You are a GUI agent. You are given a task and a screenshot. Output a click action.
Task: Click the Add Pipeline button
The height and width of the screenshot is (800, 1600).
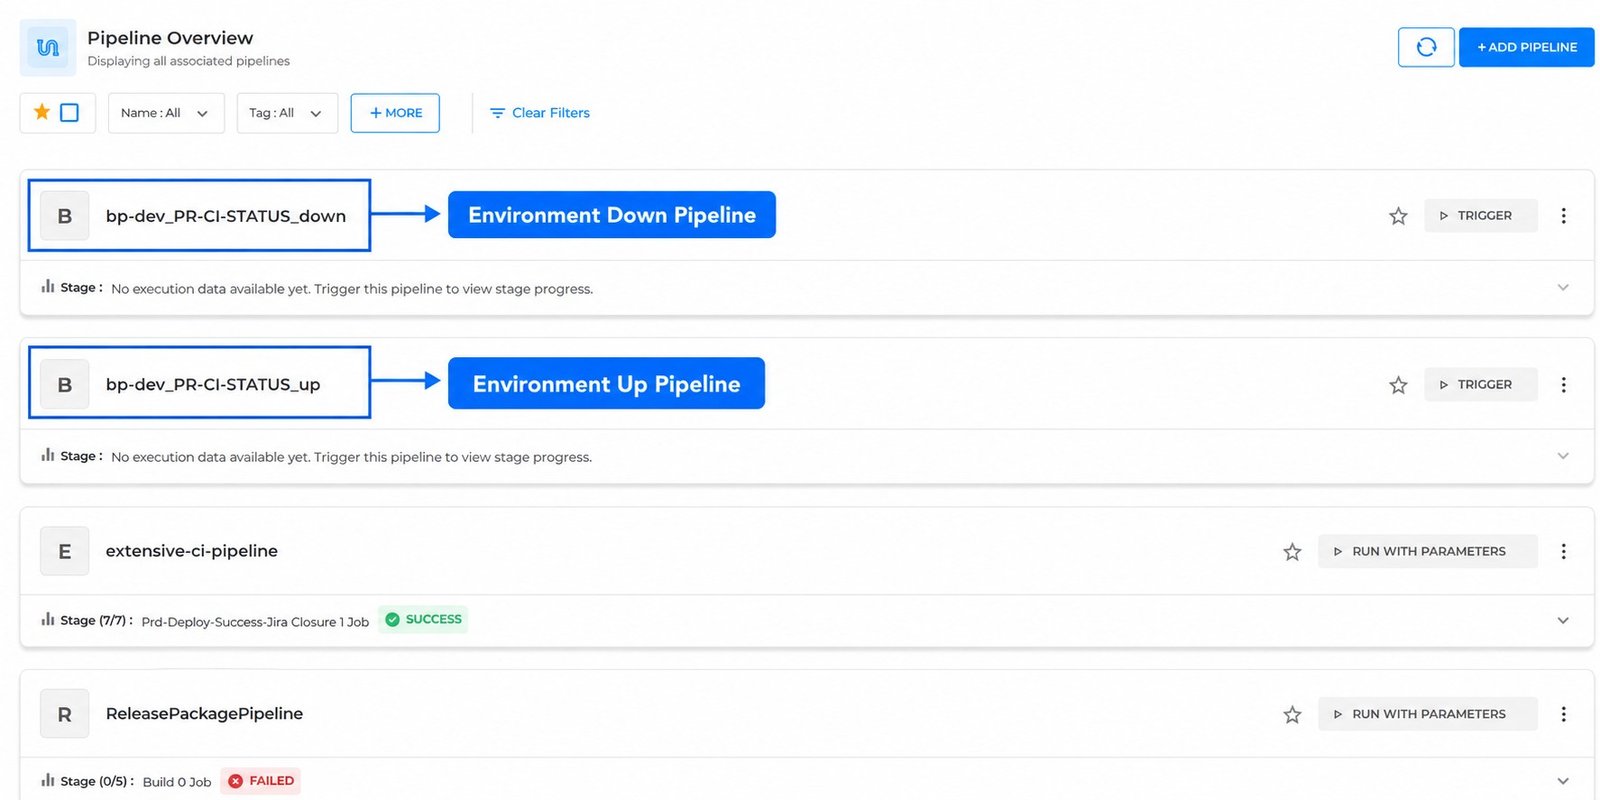point(1527,47)
